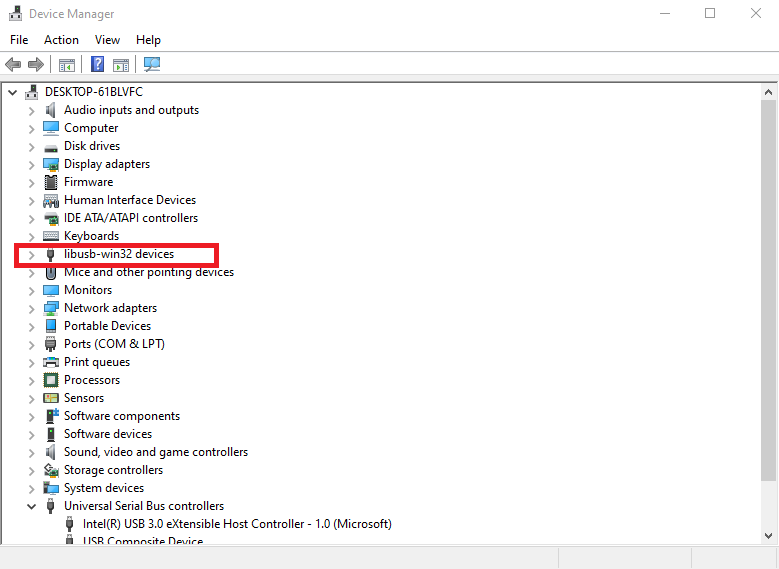Viewport: 779px width, 569px height.
Task: Select the Software devices label
Action: coord(108,434)
